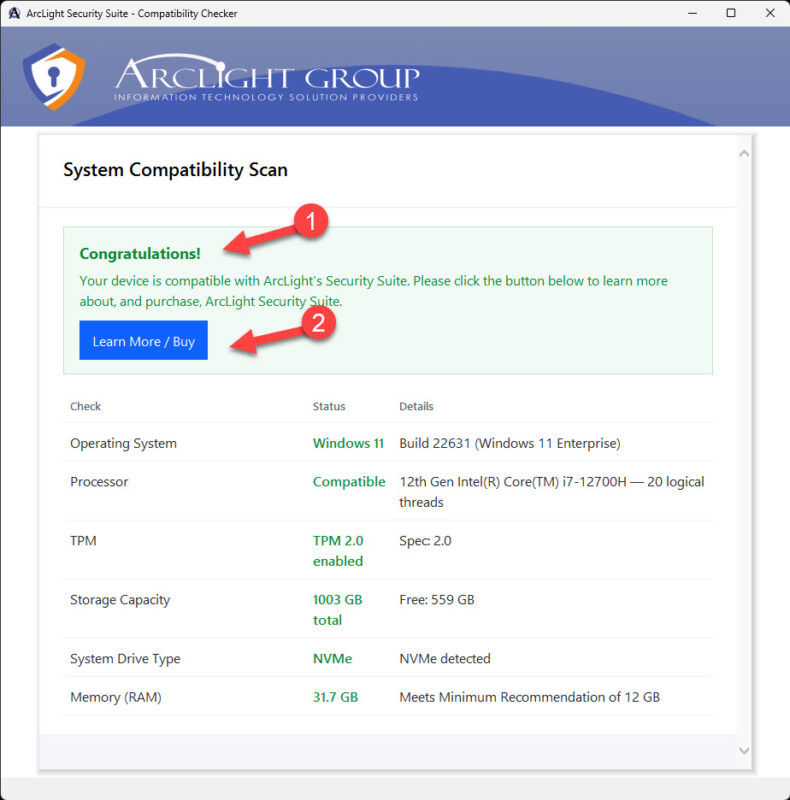
Task: Click the System Compatibility Scan heading
Action: (175, 170)
